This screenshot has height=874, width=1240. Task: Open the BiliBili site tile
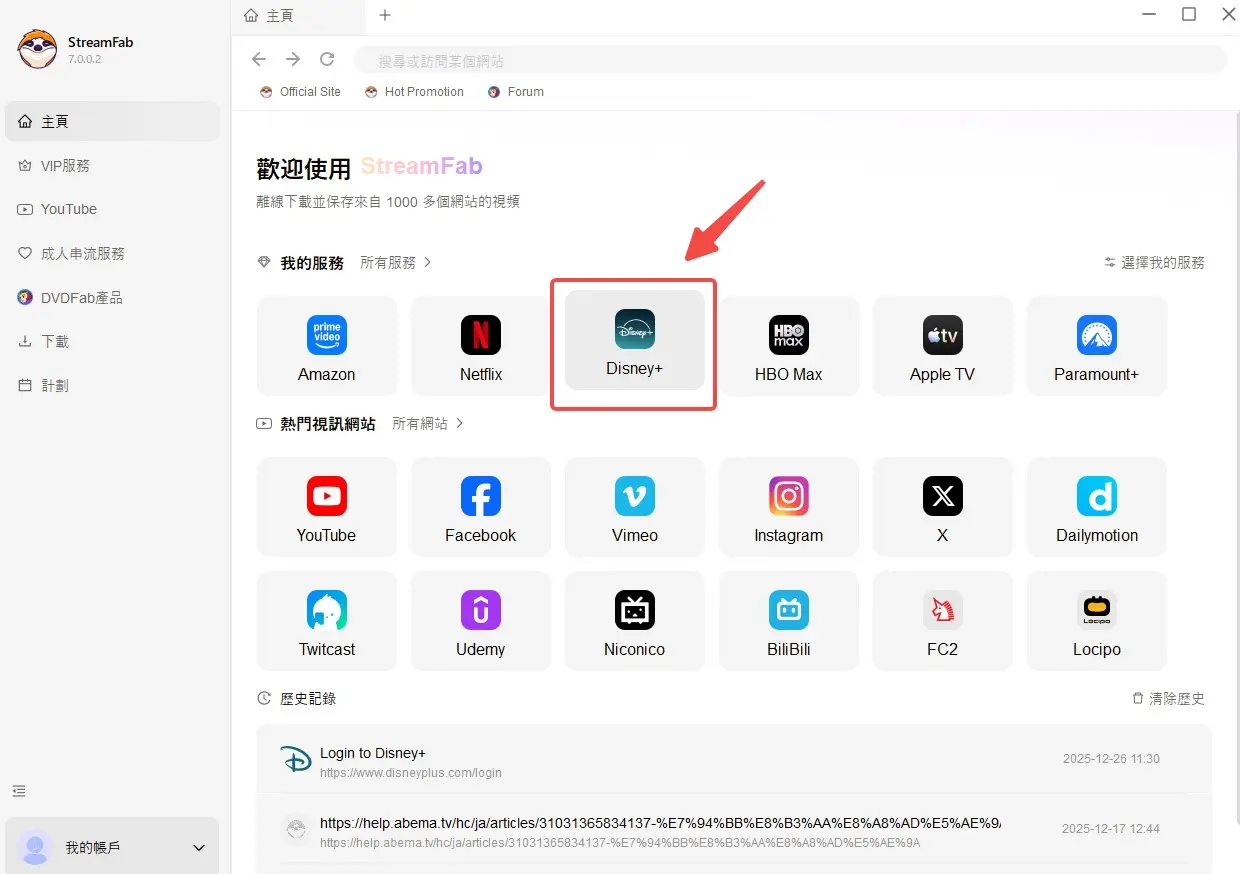coord(789,621)
